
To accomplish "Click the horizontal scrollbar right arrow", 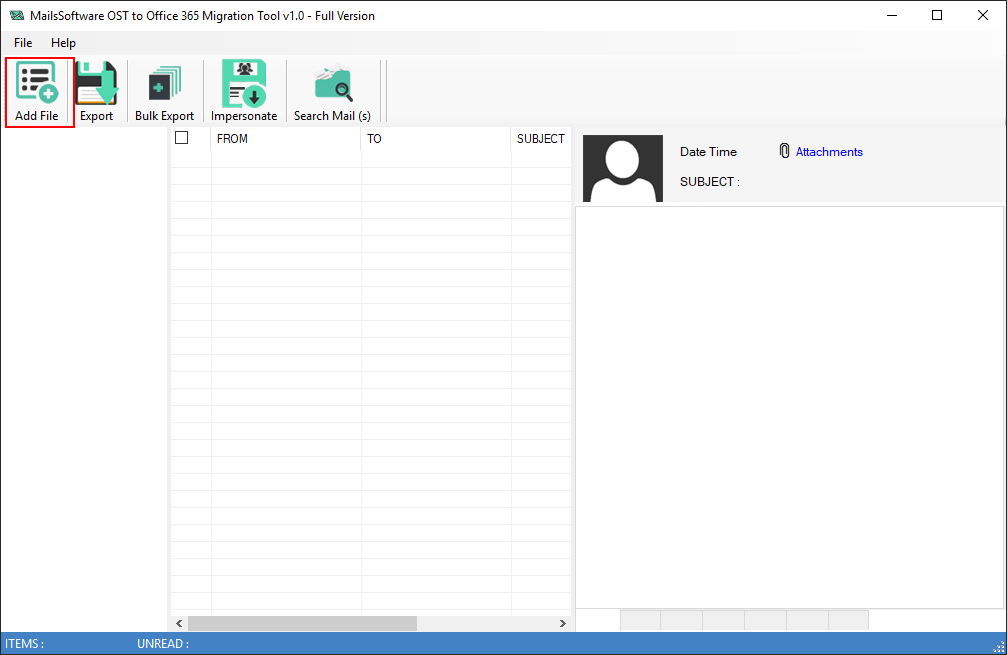I will tap(562, 623).
